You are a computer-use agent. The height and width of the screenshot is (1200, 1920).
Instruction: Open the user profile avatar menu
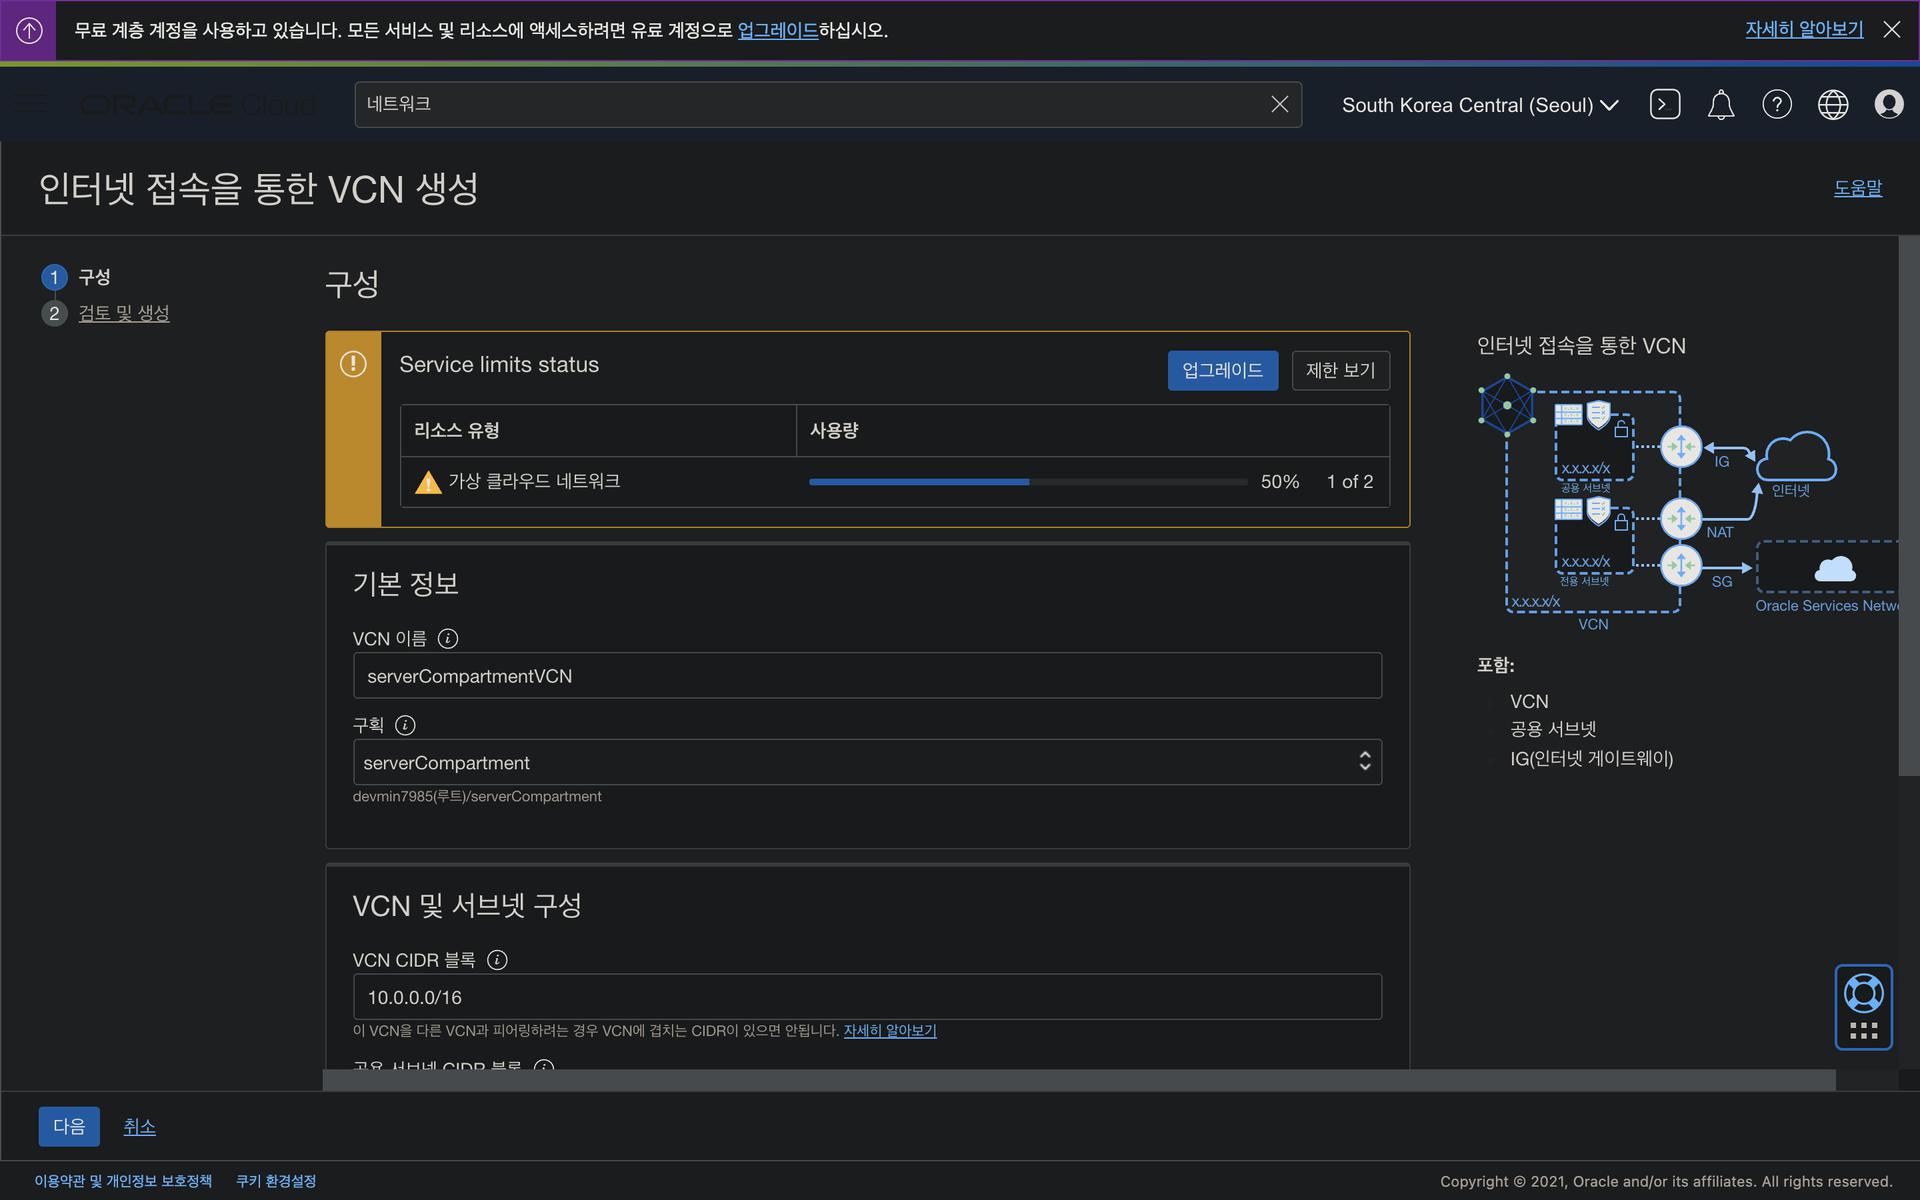1888,104
